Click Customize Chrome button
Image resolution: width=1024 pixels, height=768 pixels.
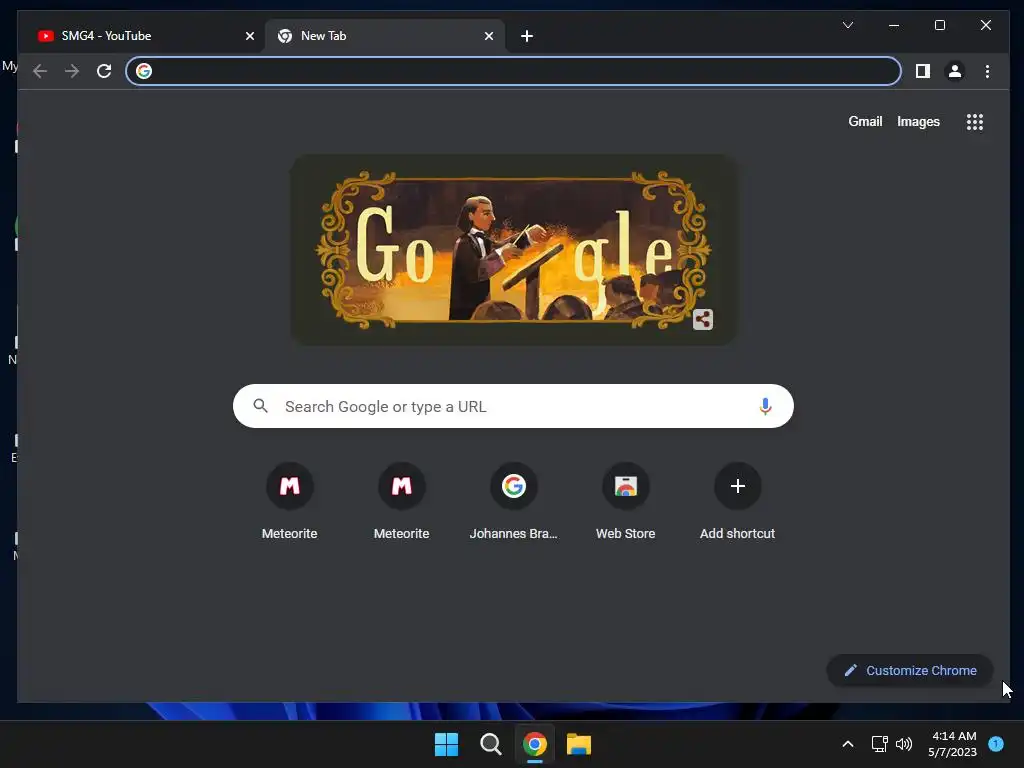pyautogui.click(x=910, y=671)
